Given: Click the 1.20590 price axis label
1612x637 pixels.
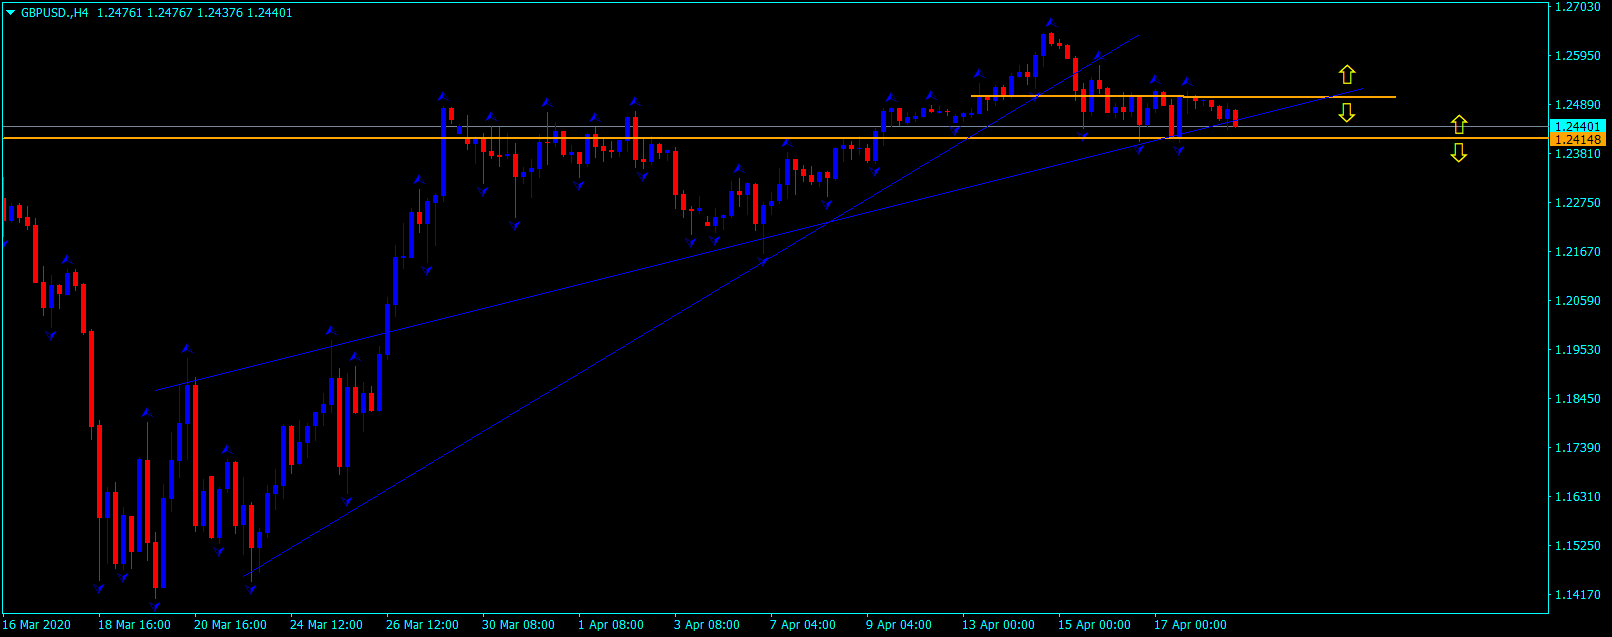Looking at the screenshot, I should pos(1578,301).
